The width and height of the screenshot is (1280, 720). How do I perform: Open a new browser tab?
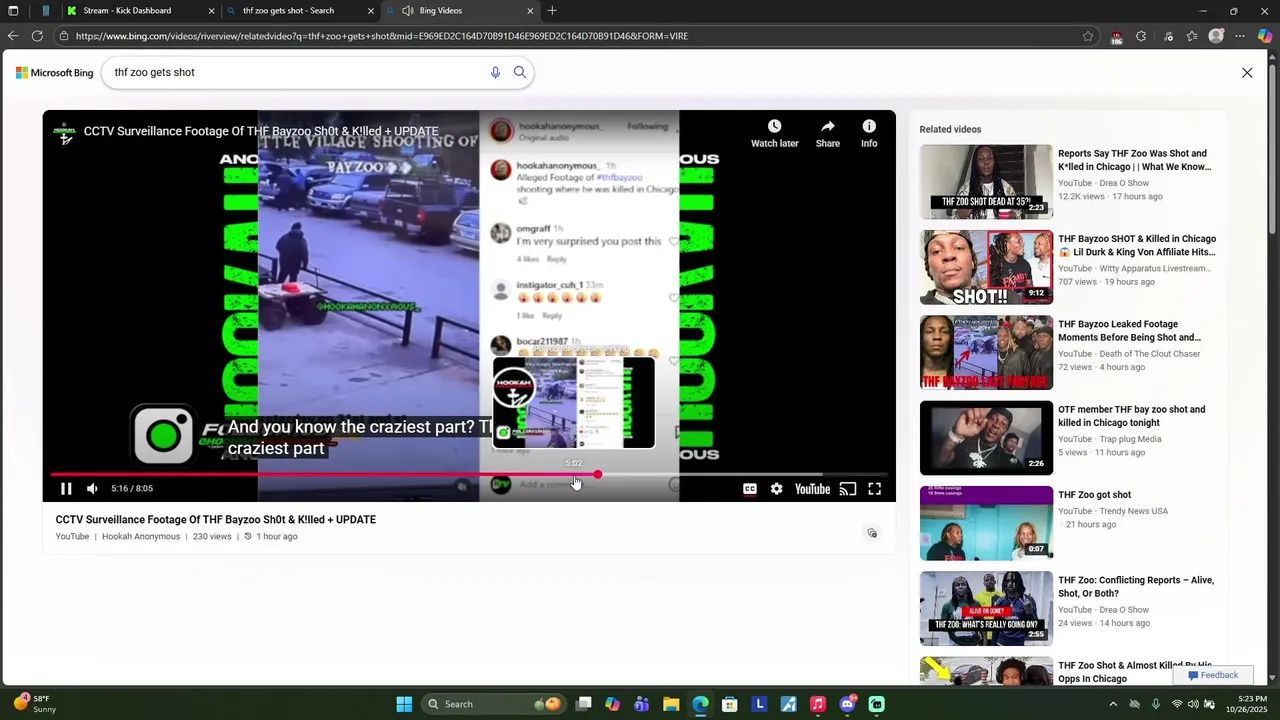[552, 11]
